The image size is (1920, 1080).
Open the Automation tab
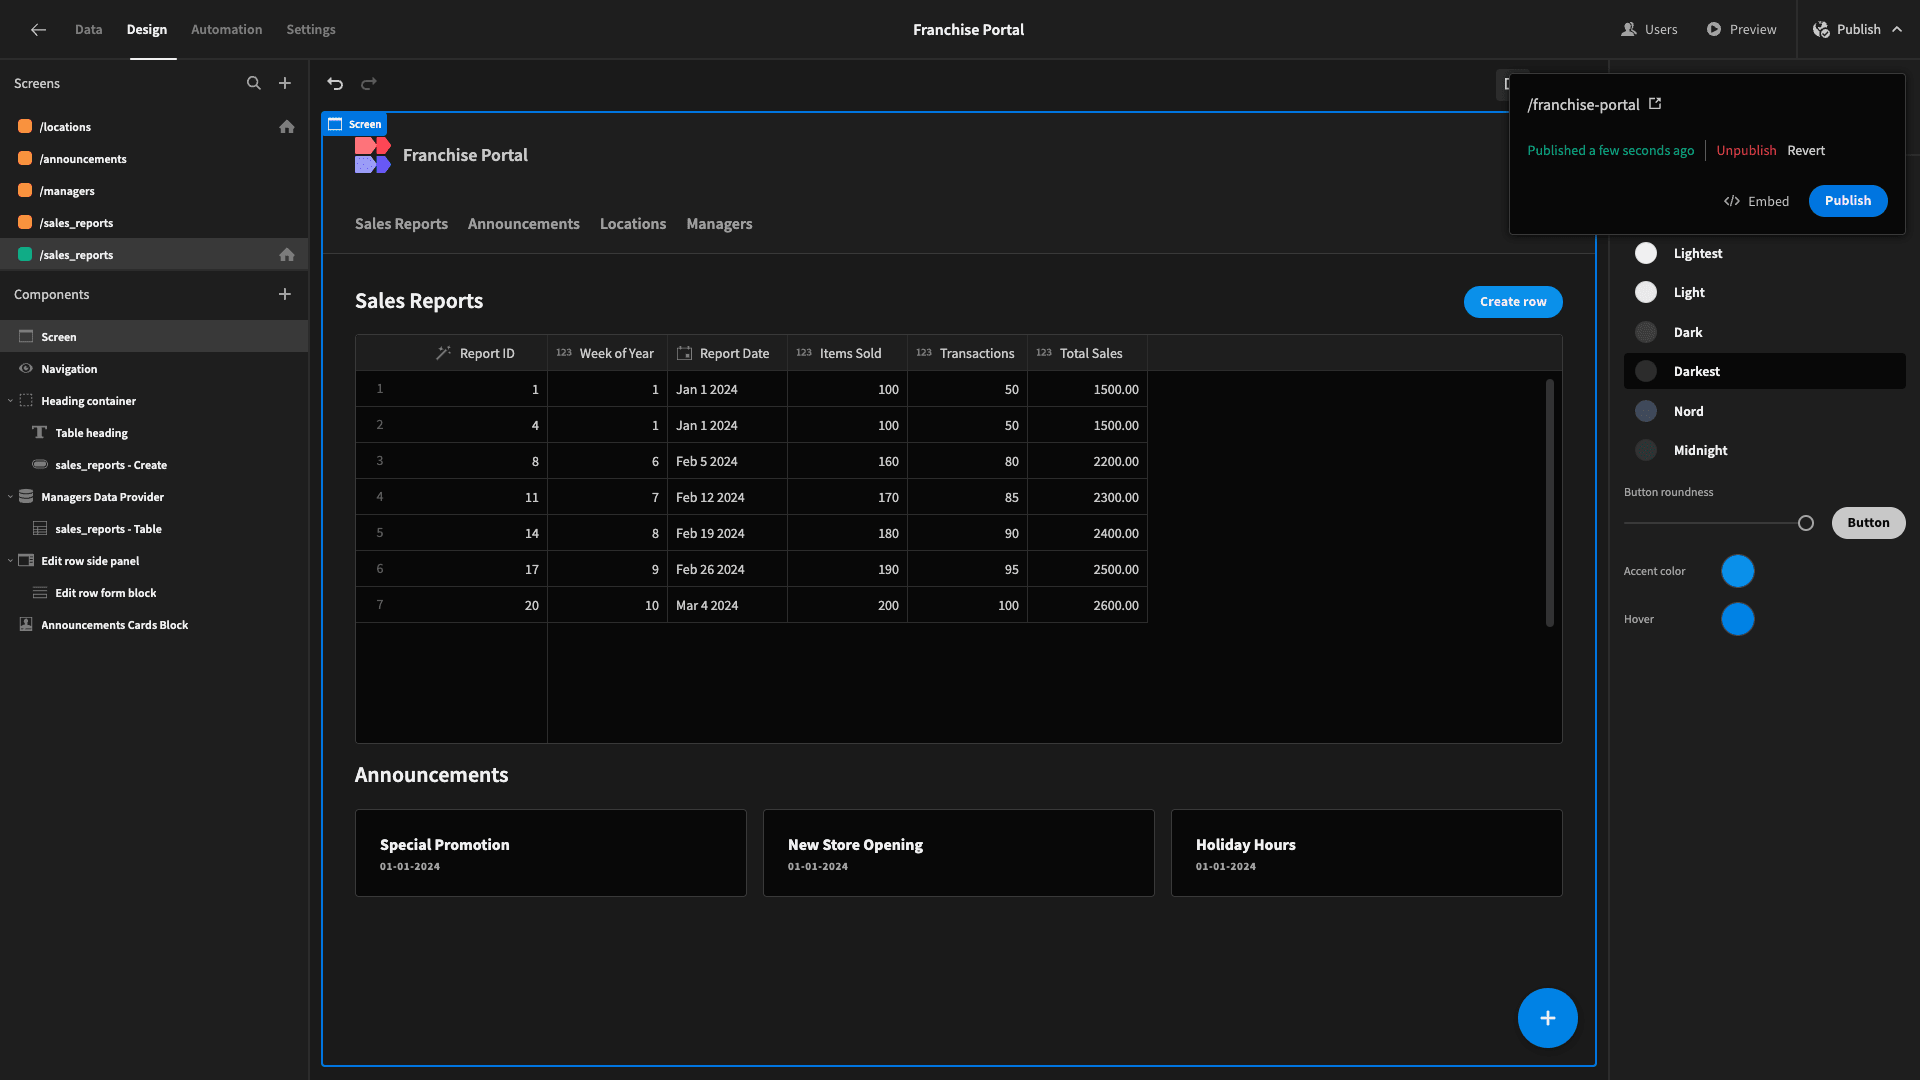(x=226, y=30)
